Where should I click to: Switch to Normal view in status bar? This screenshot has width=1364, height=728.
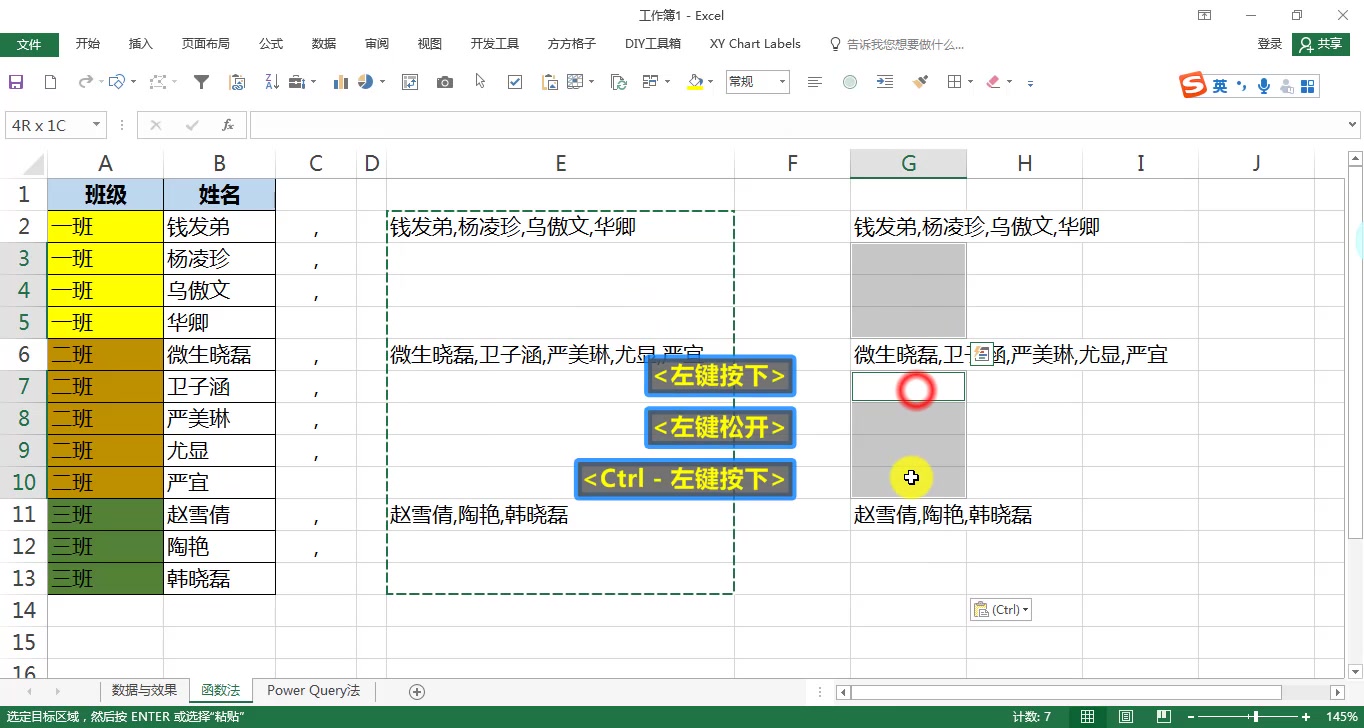point(1087,716)
